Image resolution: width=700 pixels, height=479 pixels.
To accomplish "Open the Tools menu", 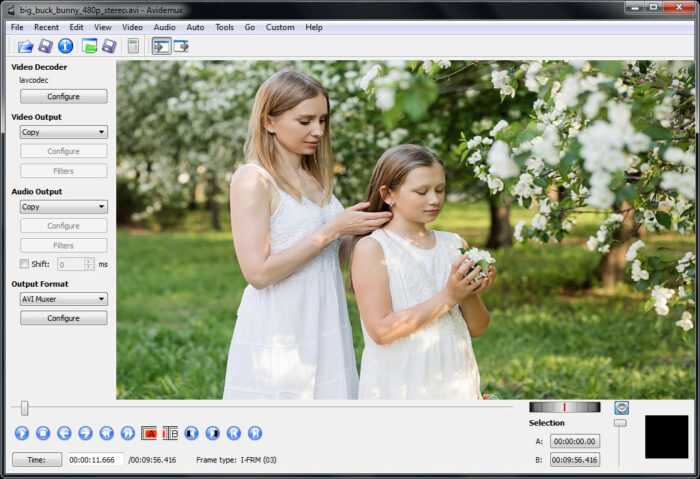I will pyautogui.click(x=224, y=27).
